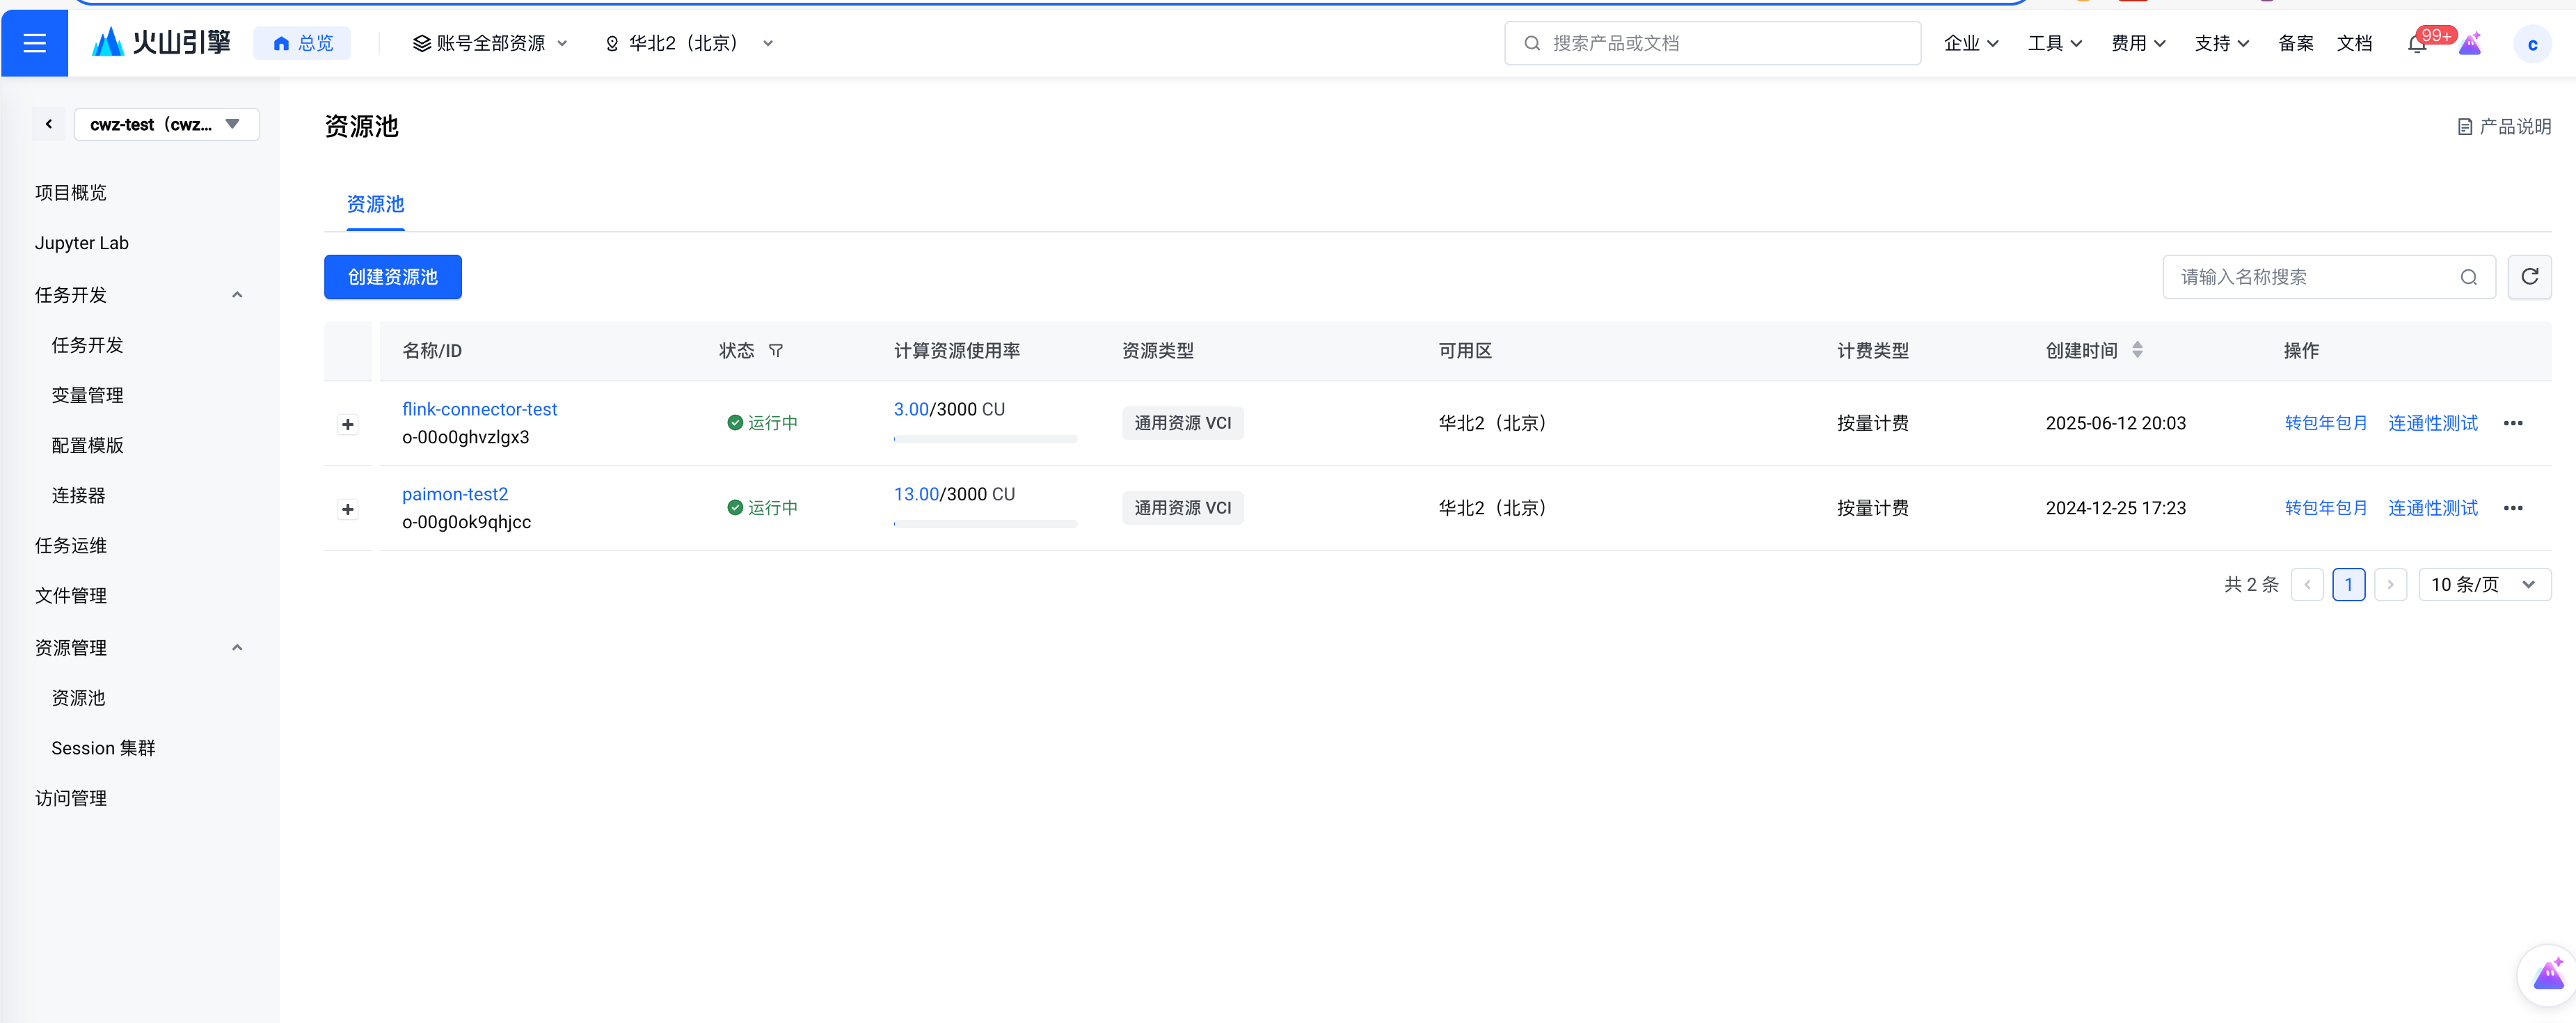The height and width of the screenshot is (1023, 2576).
Task: Click the floating AI assistant icon
Action: 2548,974
